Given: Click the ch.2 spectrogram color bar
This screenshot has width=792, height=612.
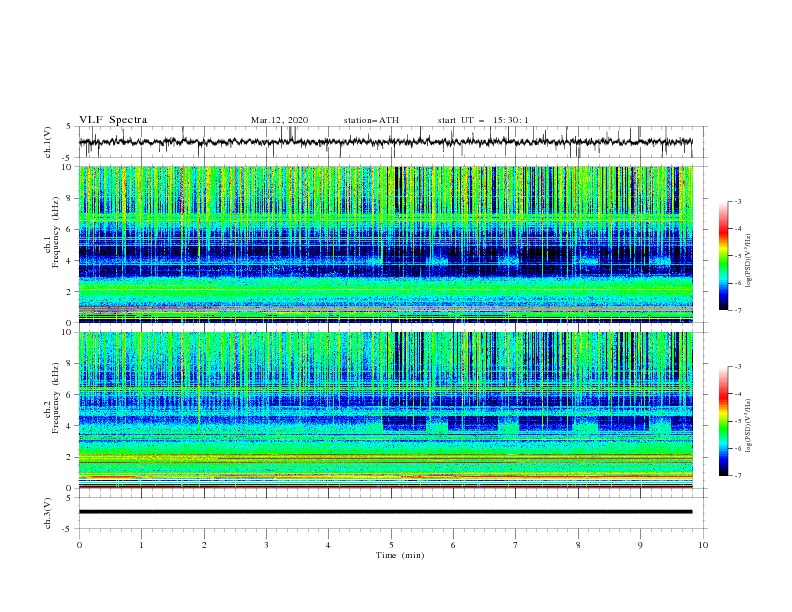Looking at the screenshot, I should pos(724,421).
